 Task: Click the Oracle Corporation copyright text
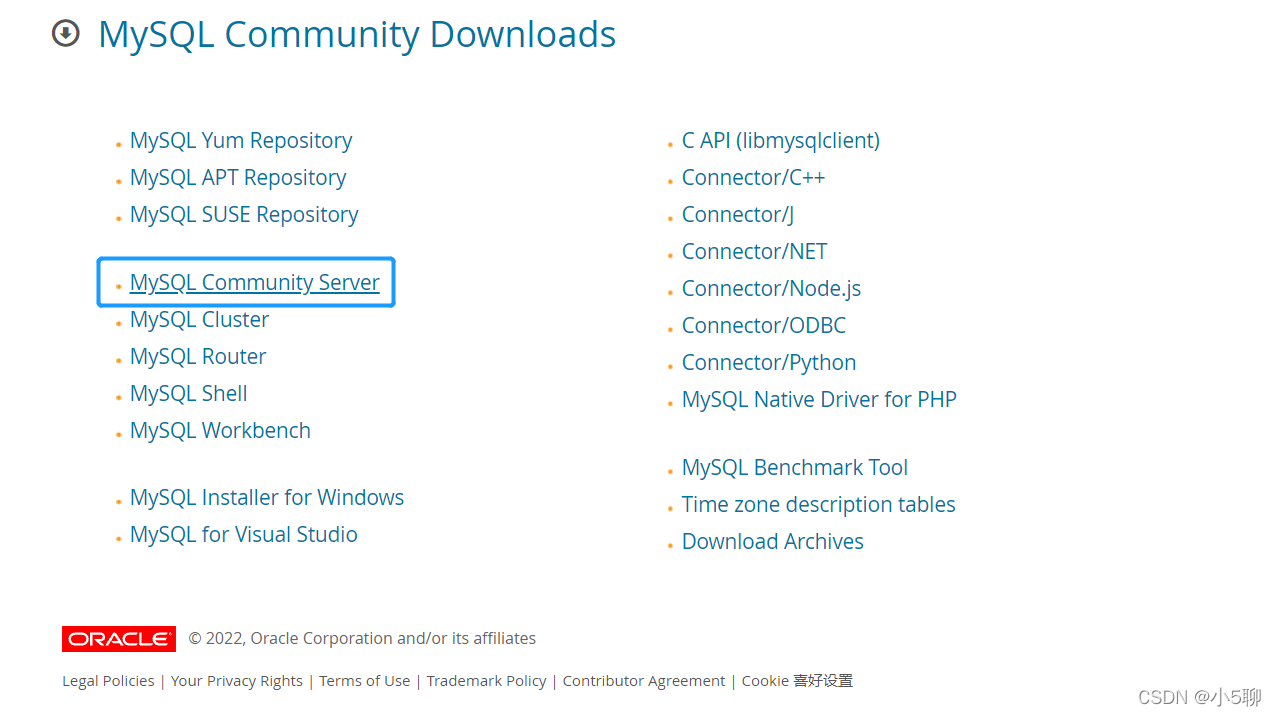pyautogui.click(x=362, y=639)
